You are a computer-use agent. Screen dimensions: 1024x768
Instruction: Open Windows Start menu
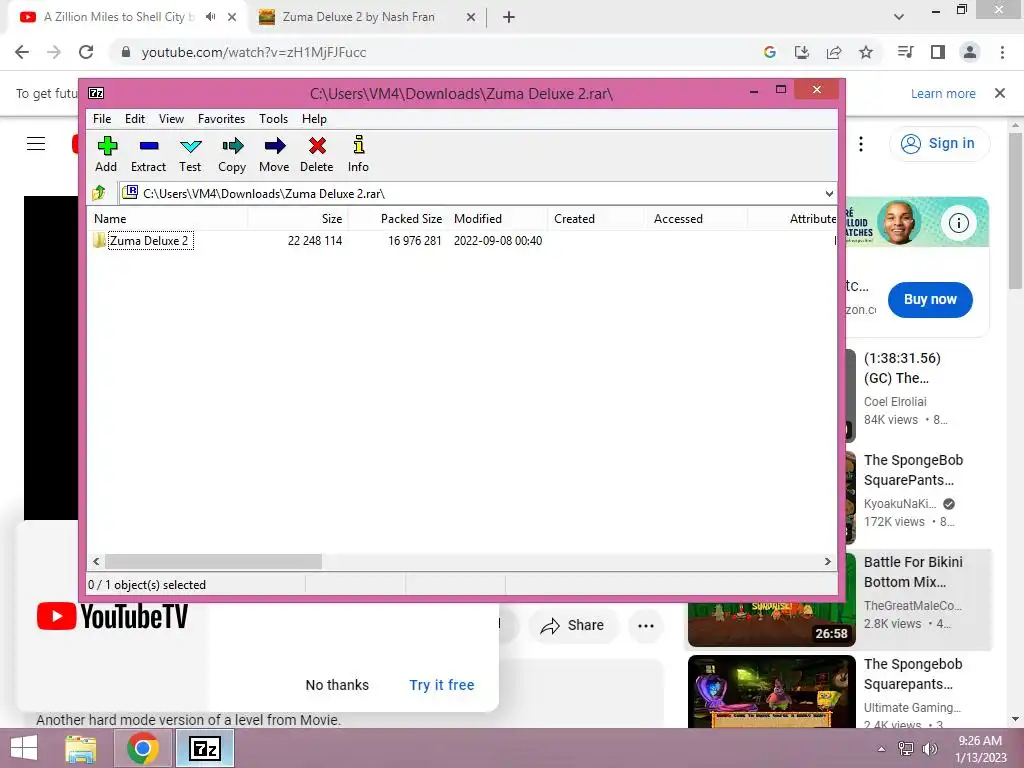coord(24,749)
